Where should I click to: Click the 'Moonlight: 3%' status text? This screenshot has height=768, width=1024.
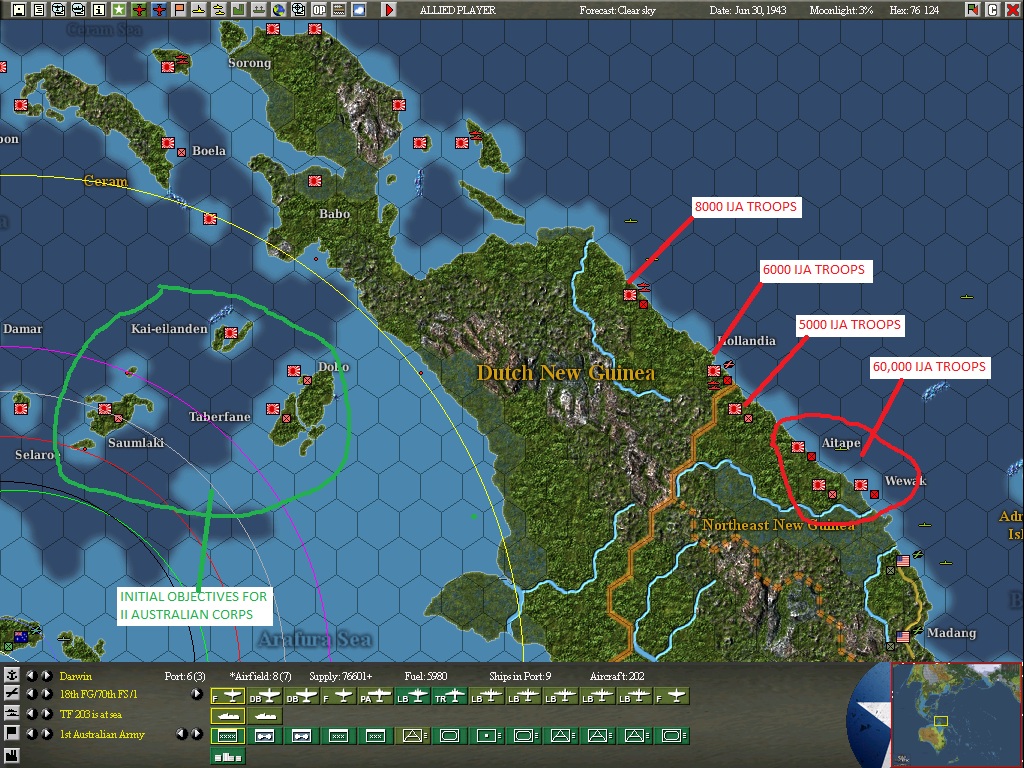[841, 10]
